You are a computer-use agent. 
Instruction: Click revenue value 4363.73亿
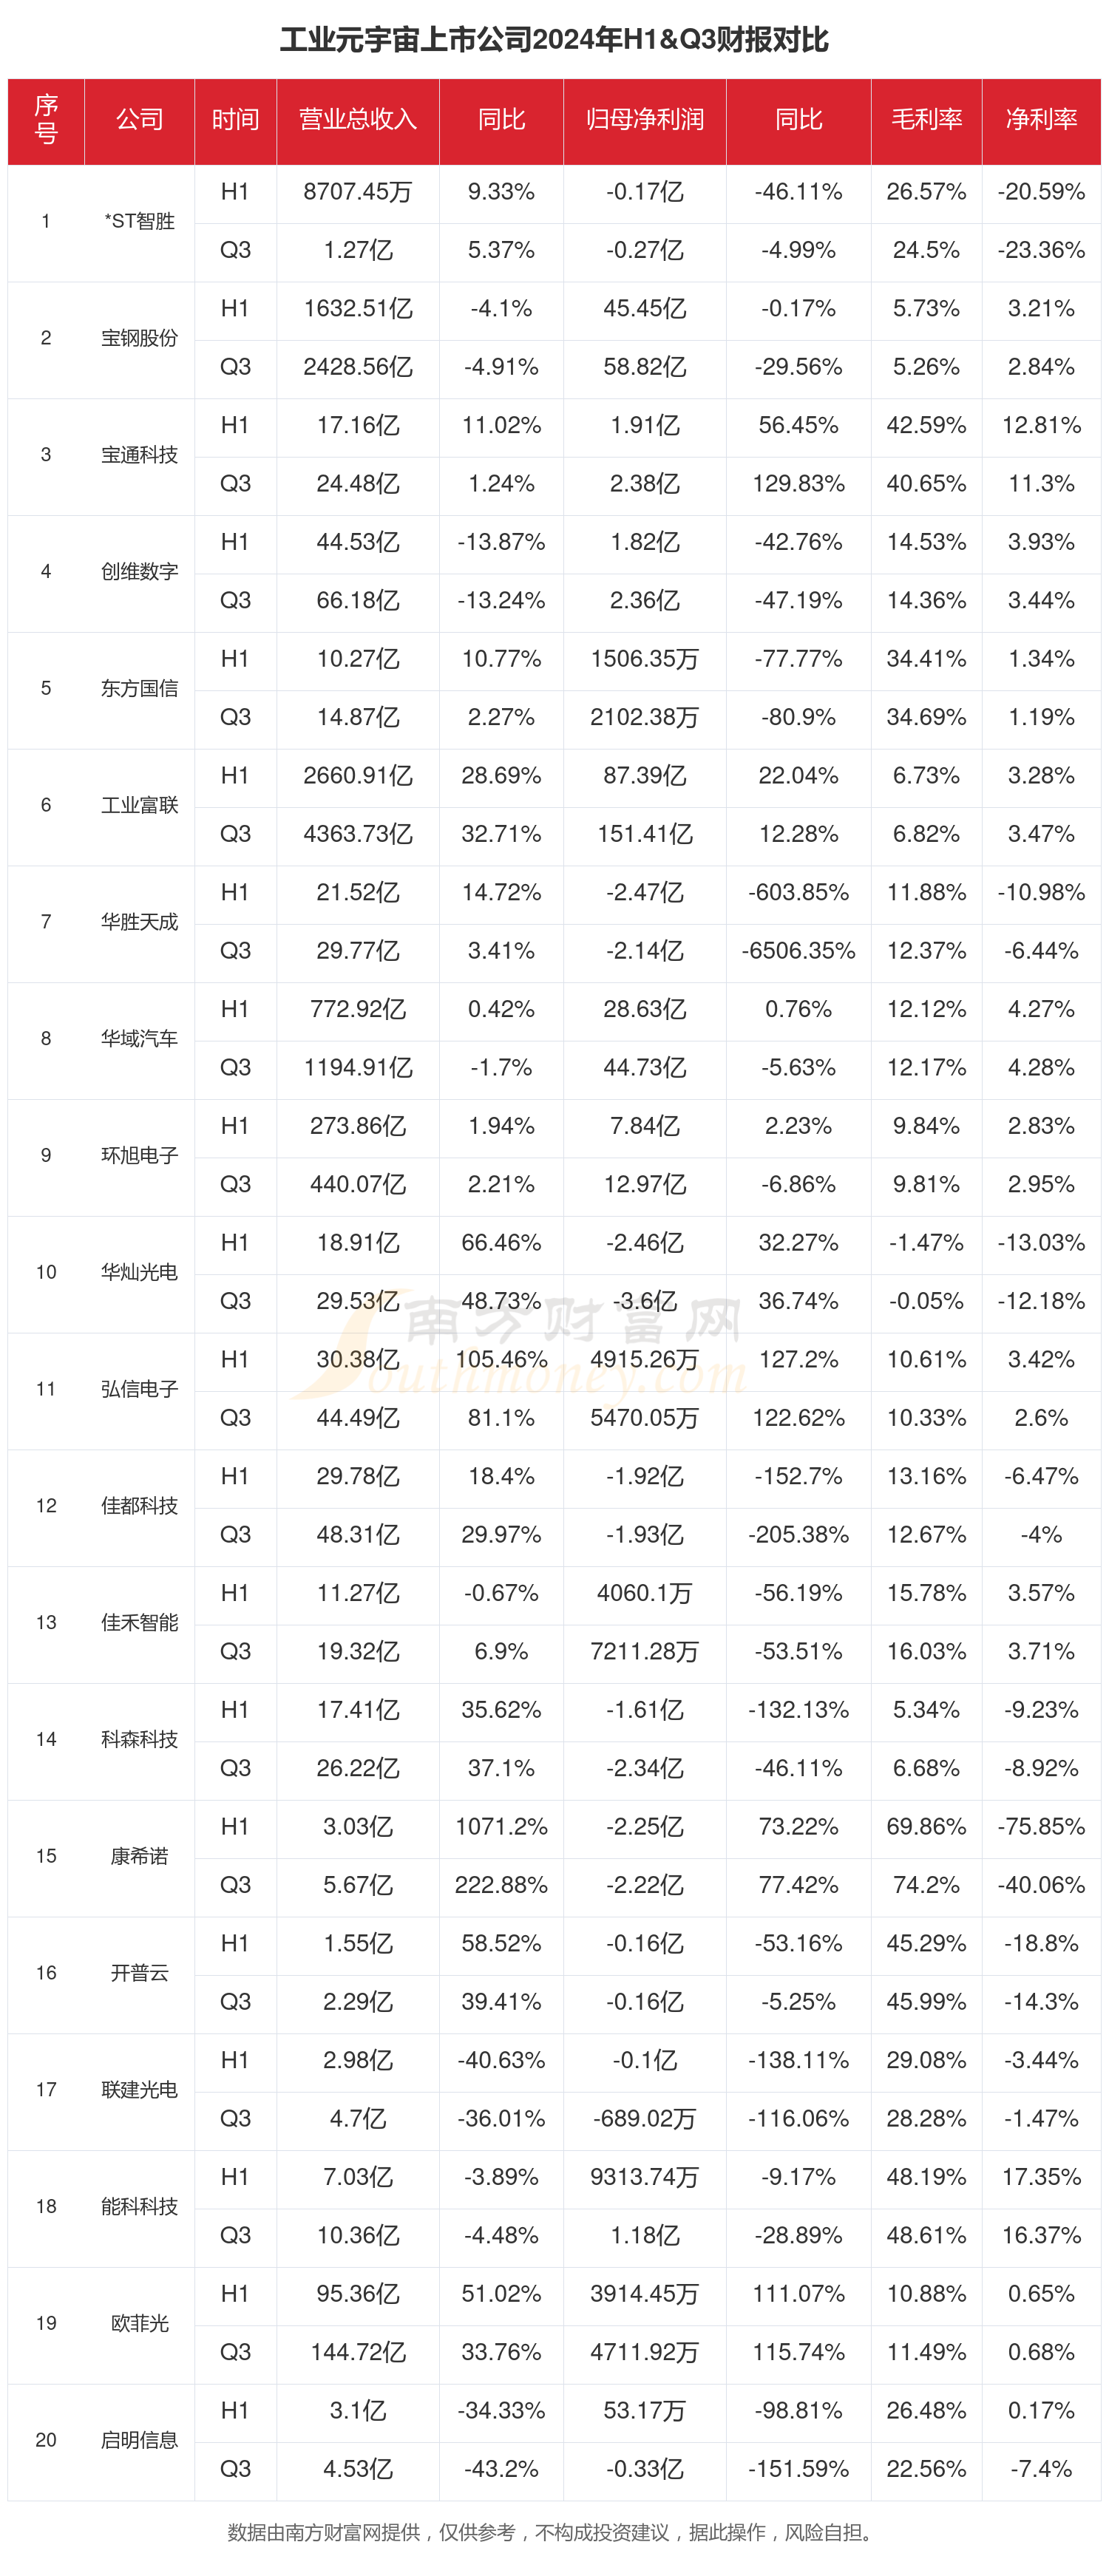[x=358, y=835]
